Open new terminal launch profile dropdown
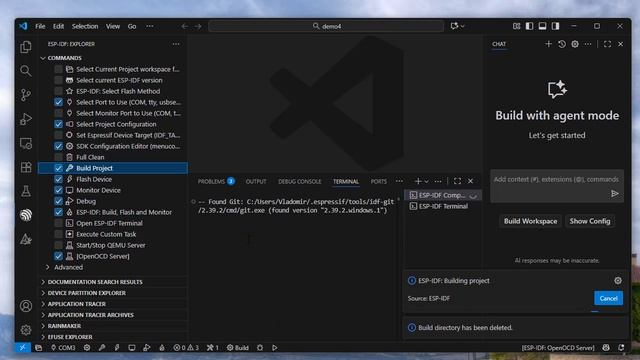This screenshot has width=640, height=360. 427,181
